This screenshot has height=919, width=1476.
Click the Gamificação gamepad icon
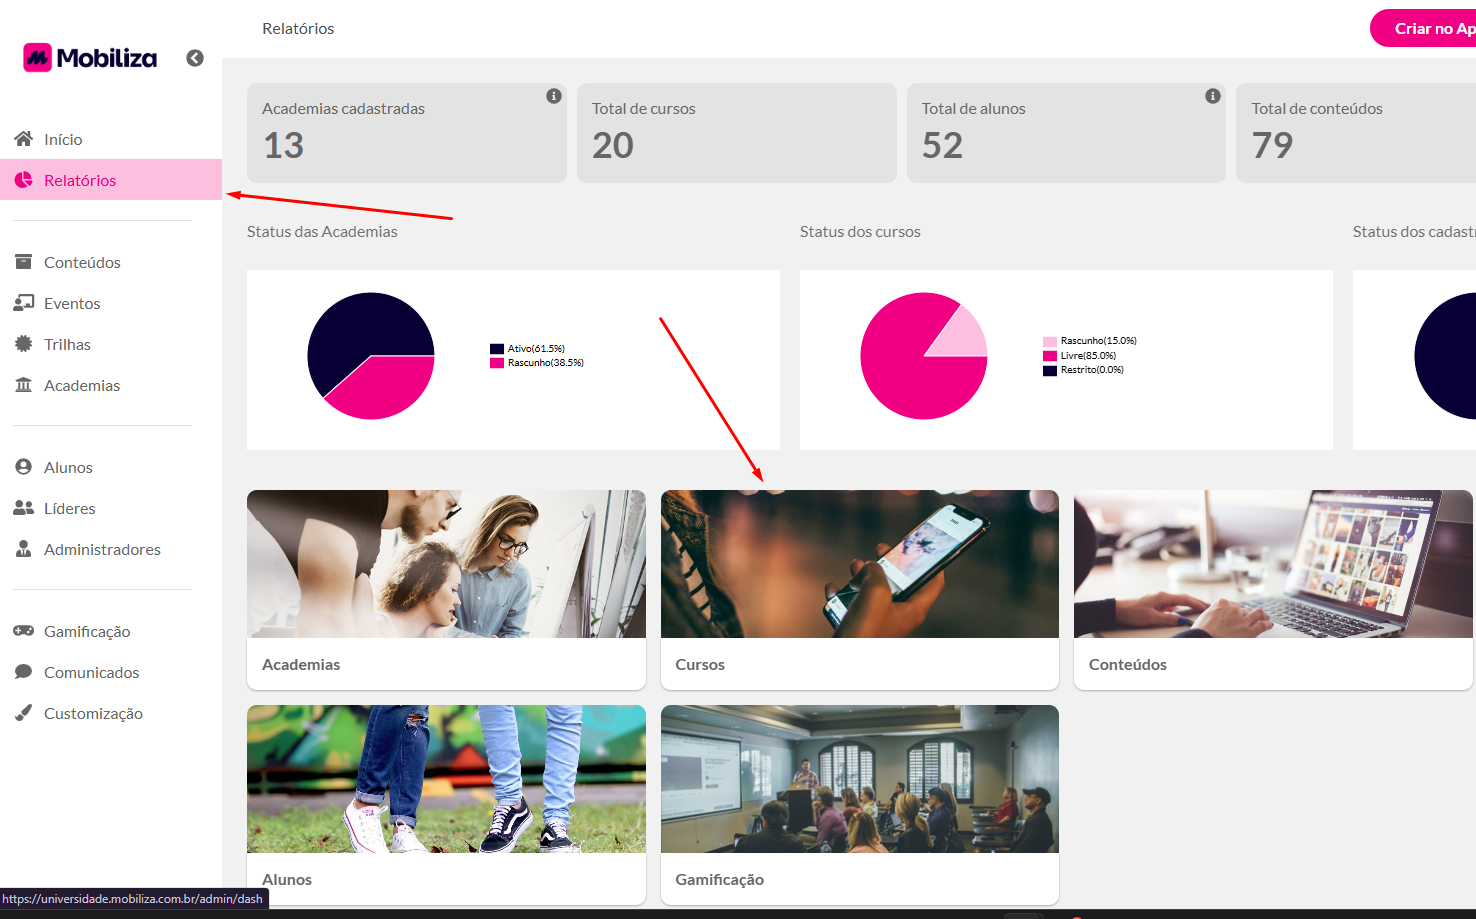[x=24, y=631]
